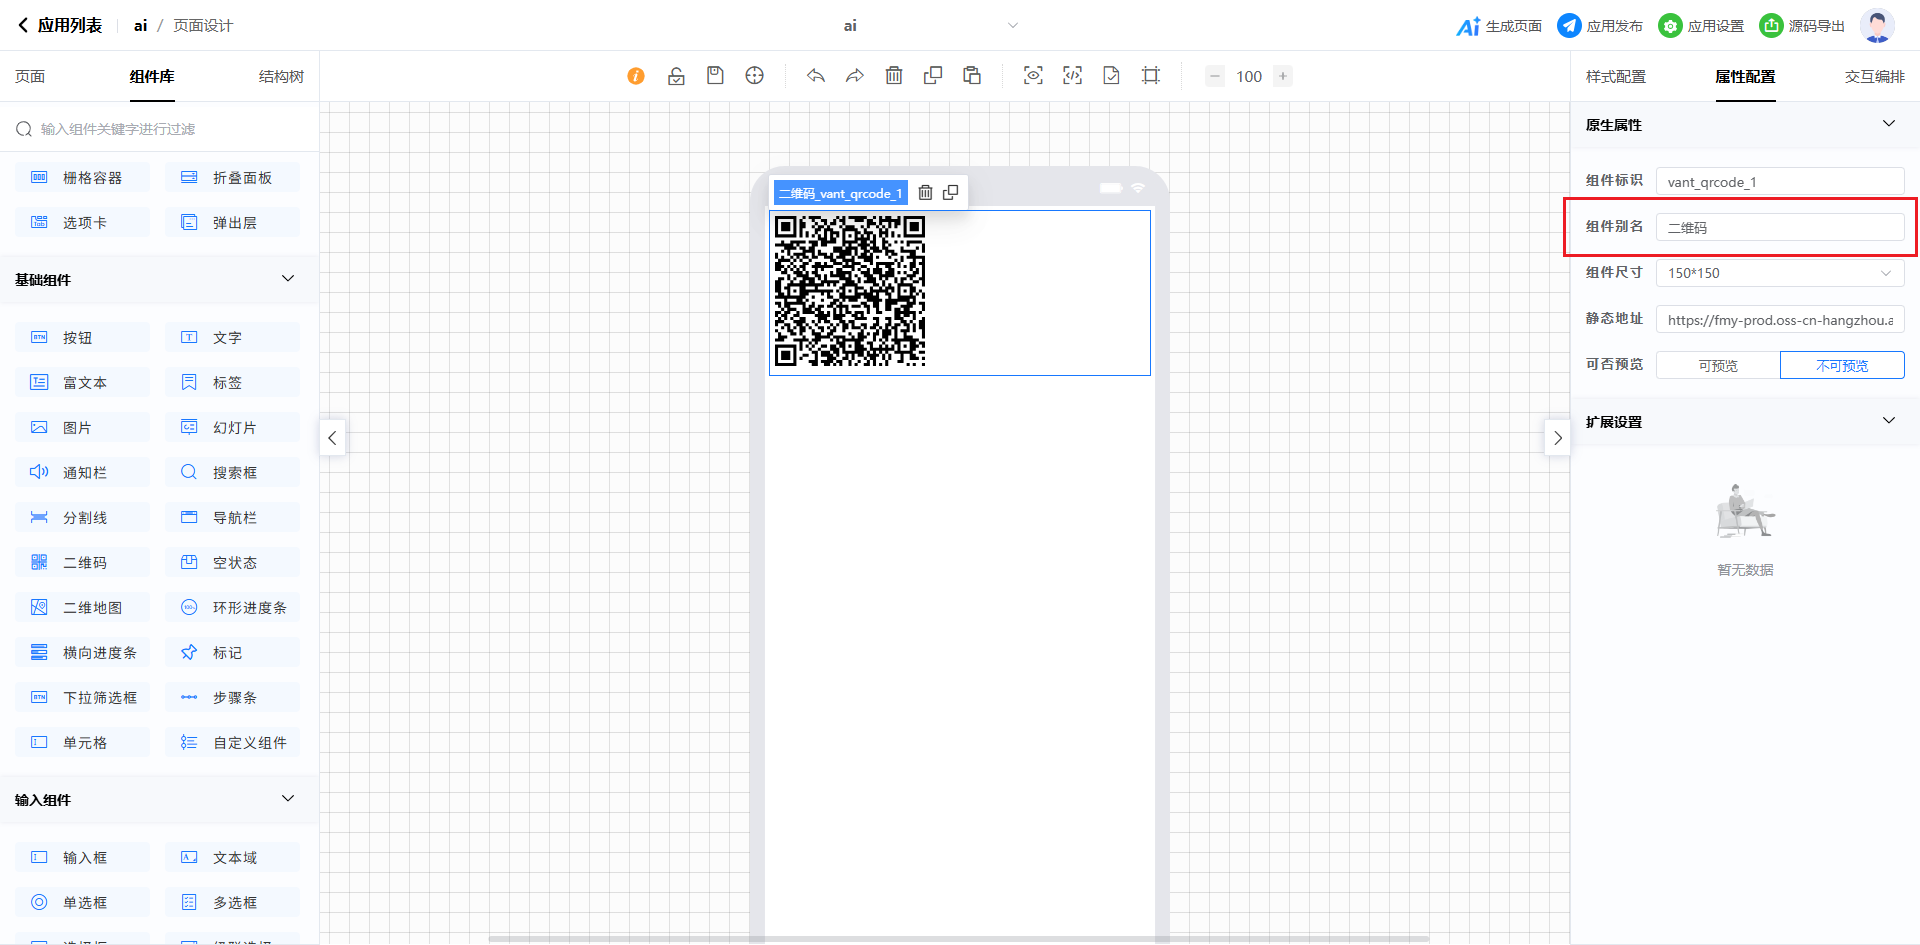Screen dimensions: 1920x945
Task: Switch to the 结构树 tab
Action: point(281,77)
